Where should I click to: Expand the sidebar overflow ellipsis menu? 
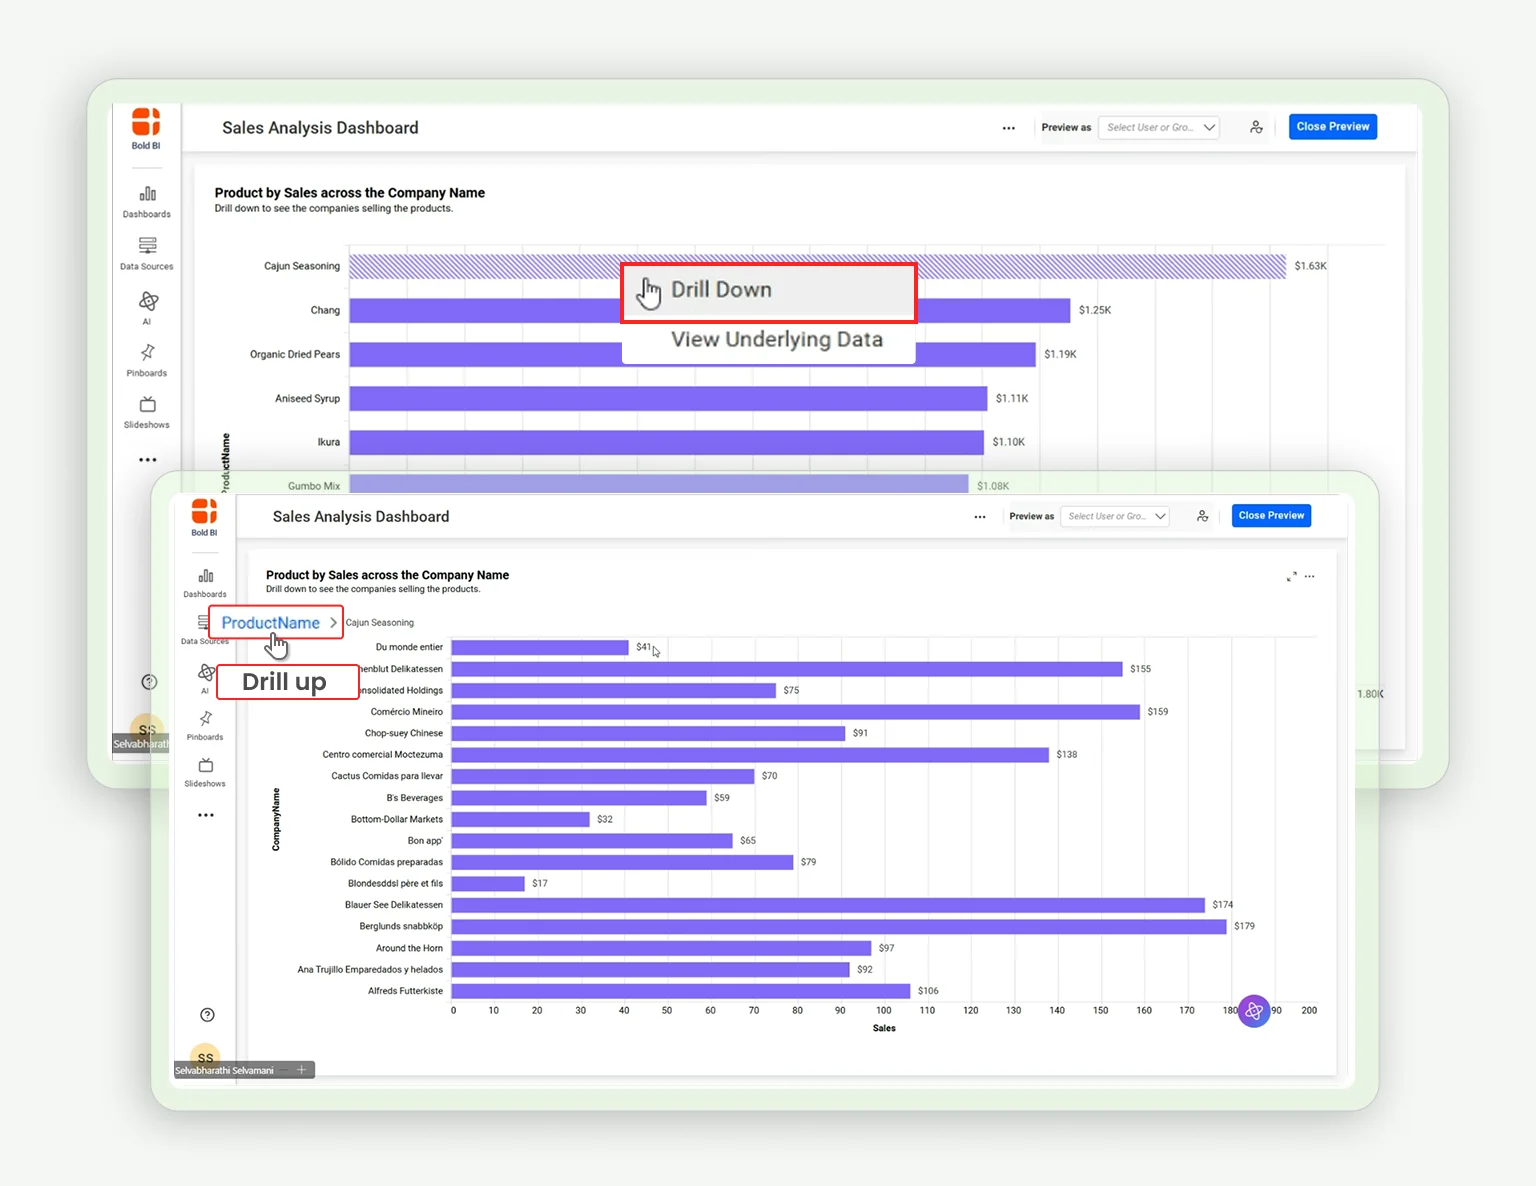(205, 814)
